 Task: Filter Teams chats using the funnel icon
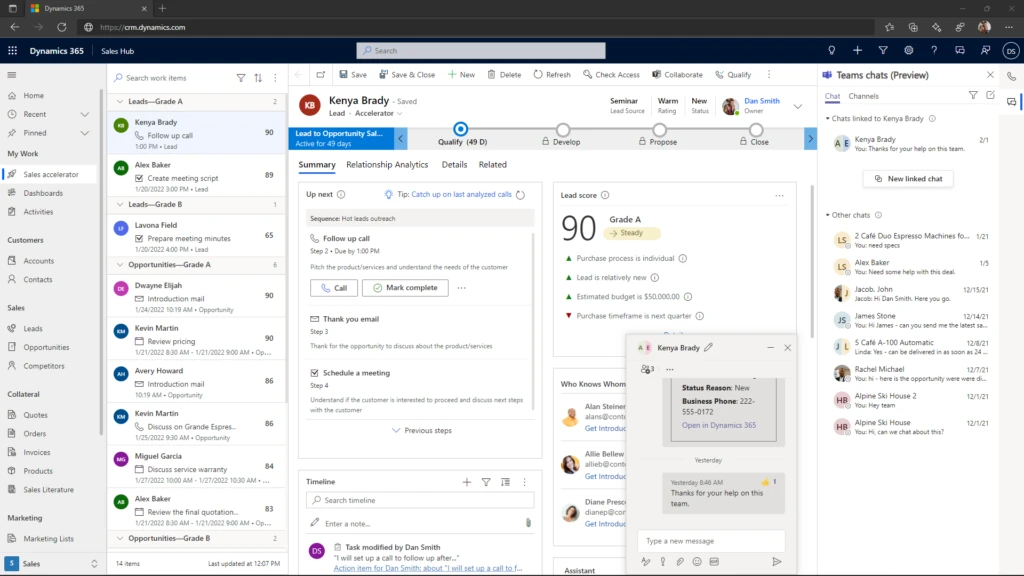972,95
